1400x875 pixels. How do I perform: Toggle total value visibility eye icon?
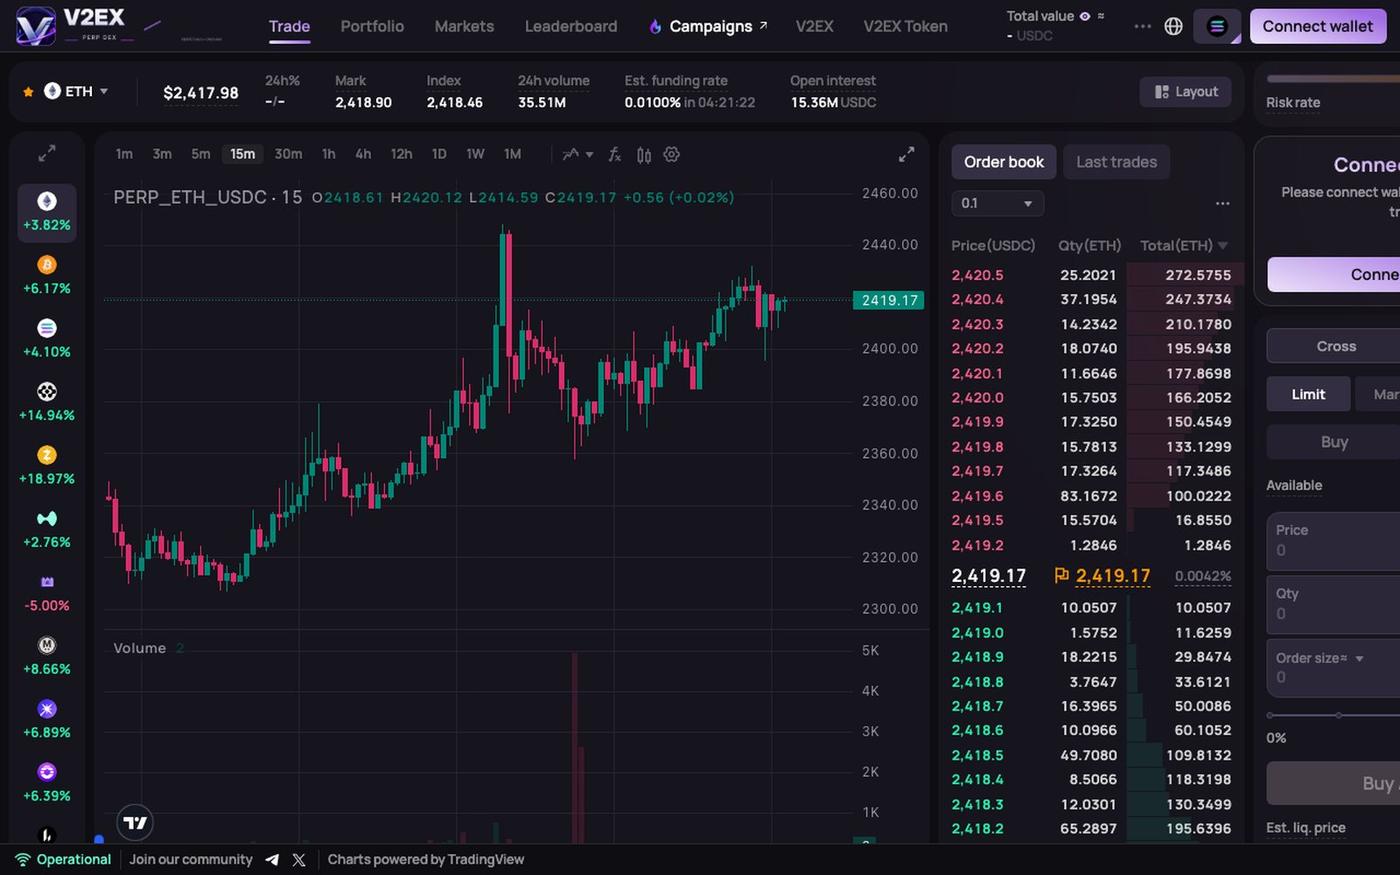pos(1085,16)
